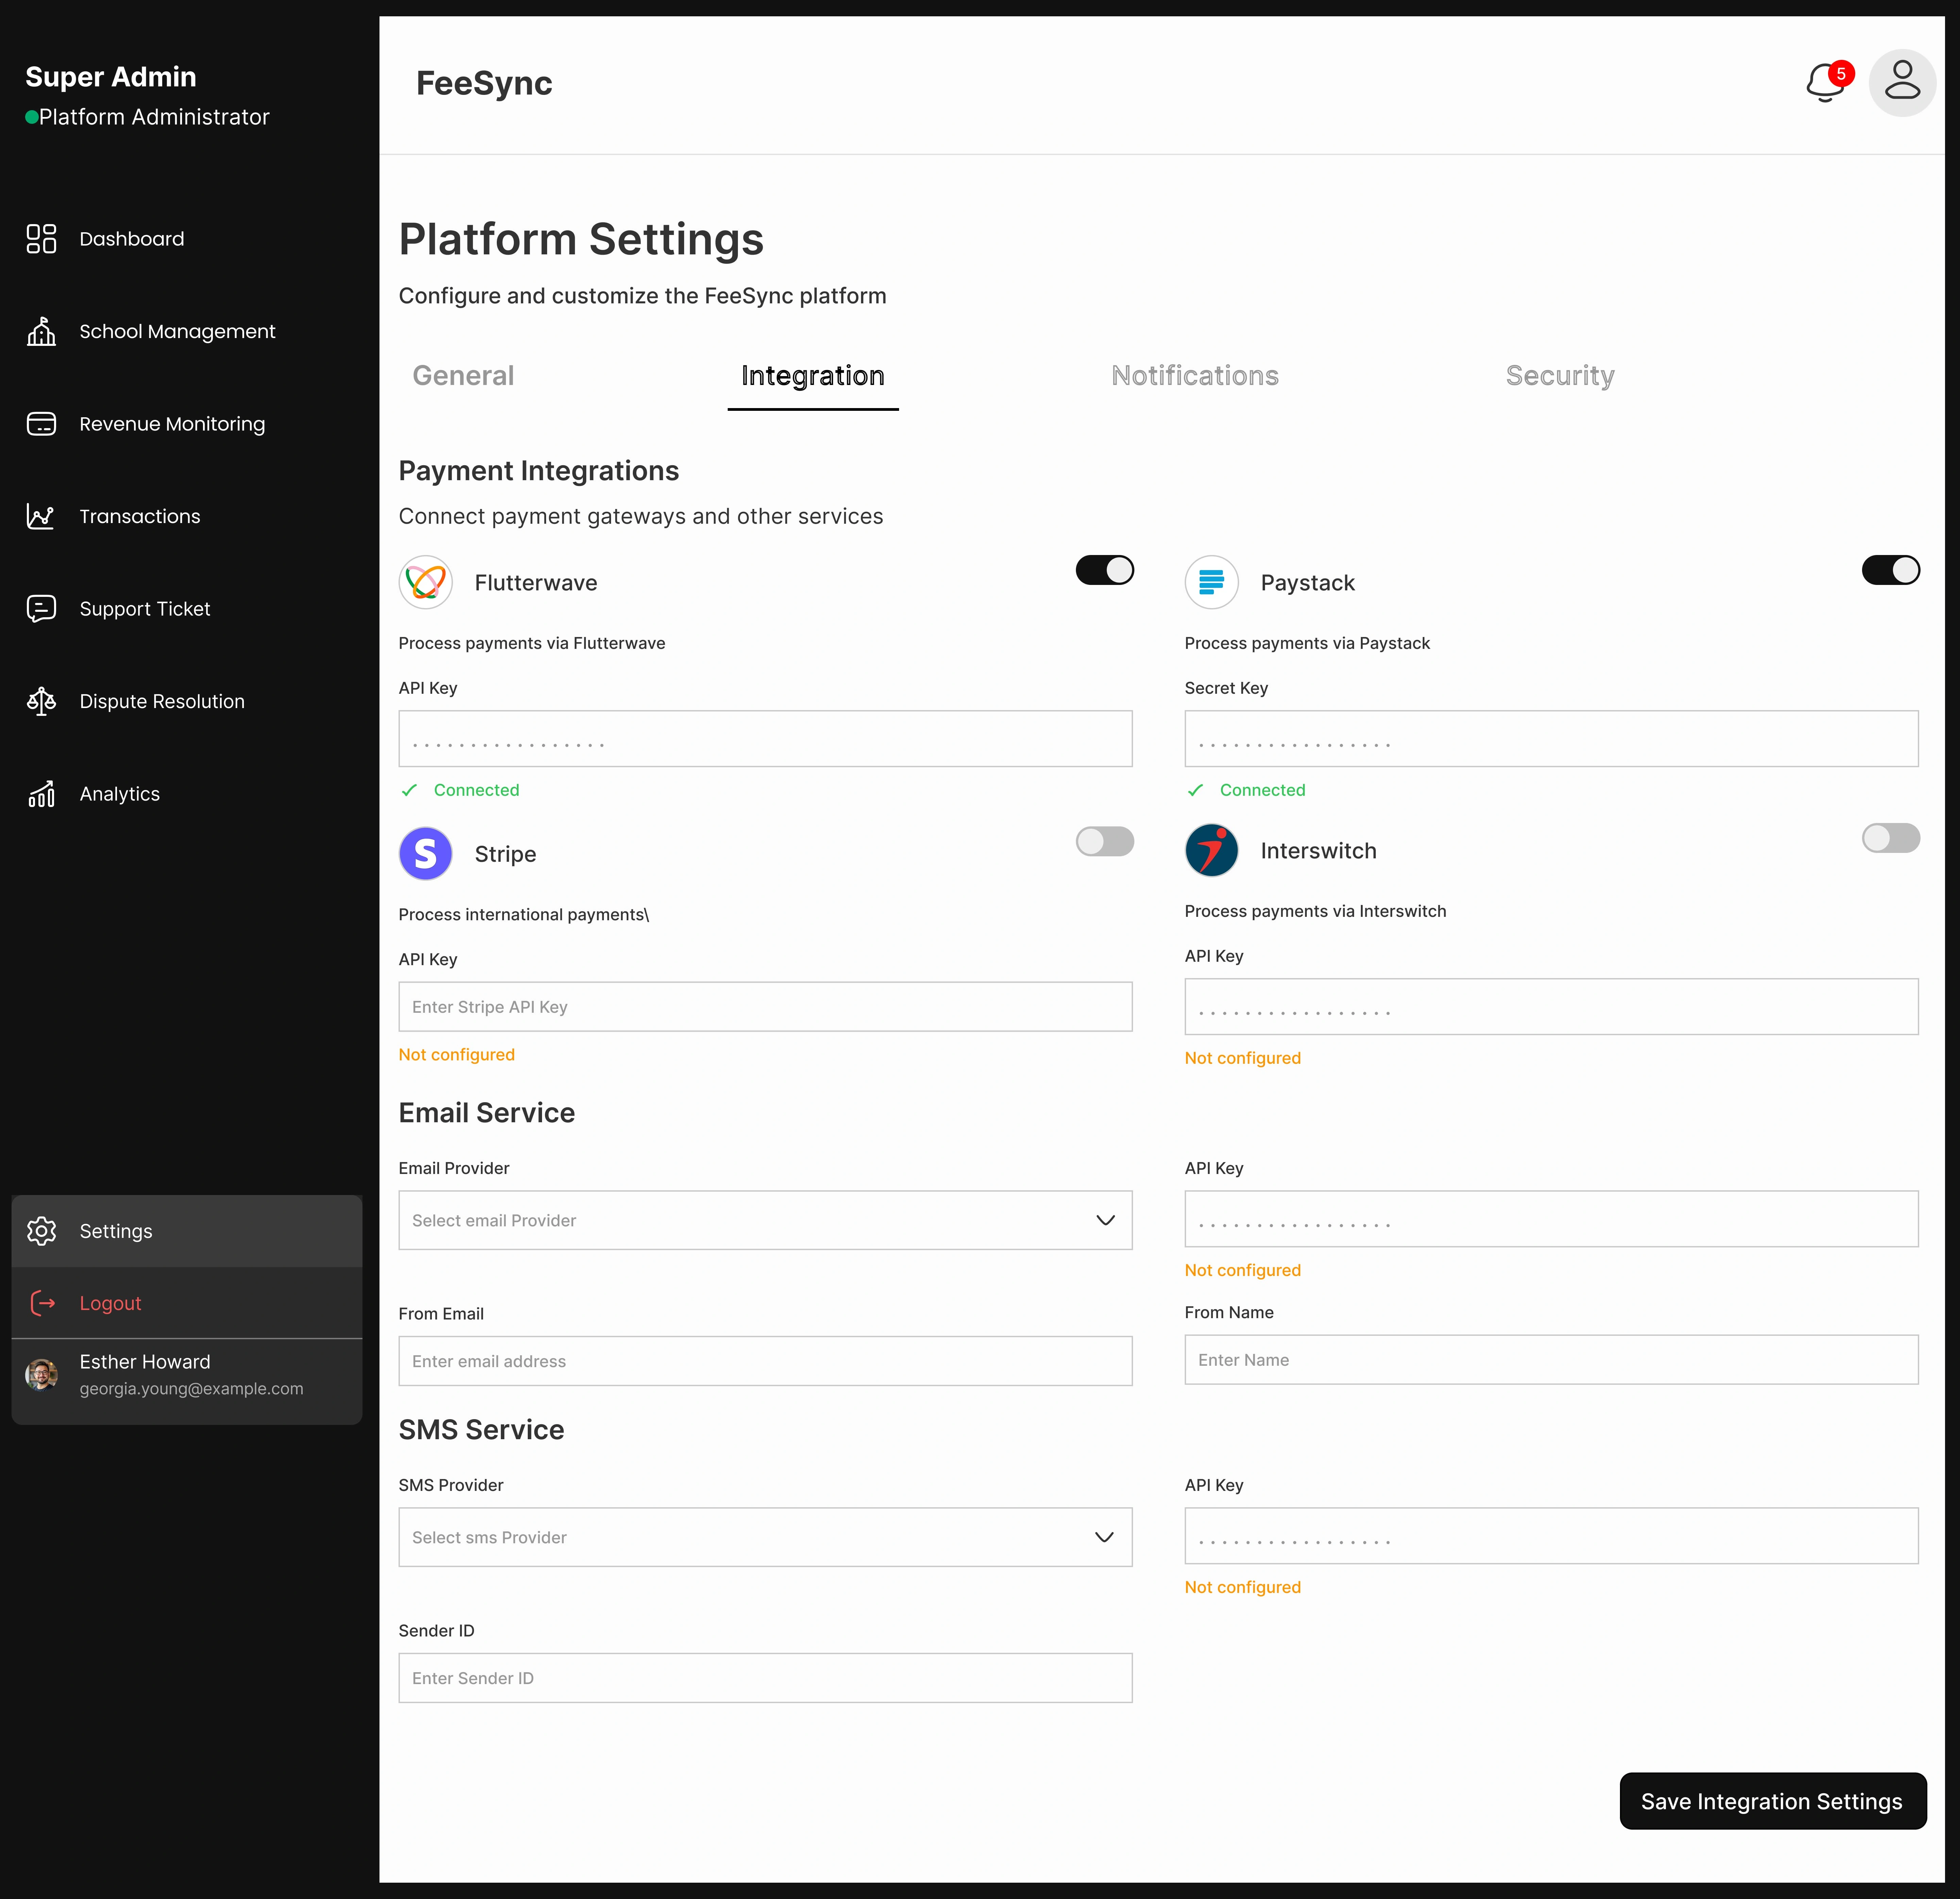Click the Stripe API Key field

click(766, 1007)
